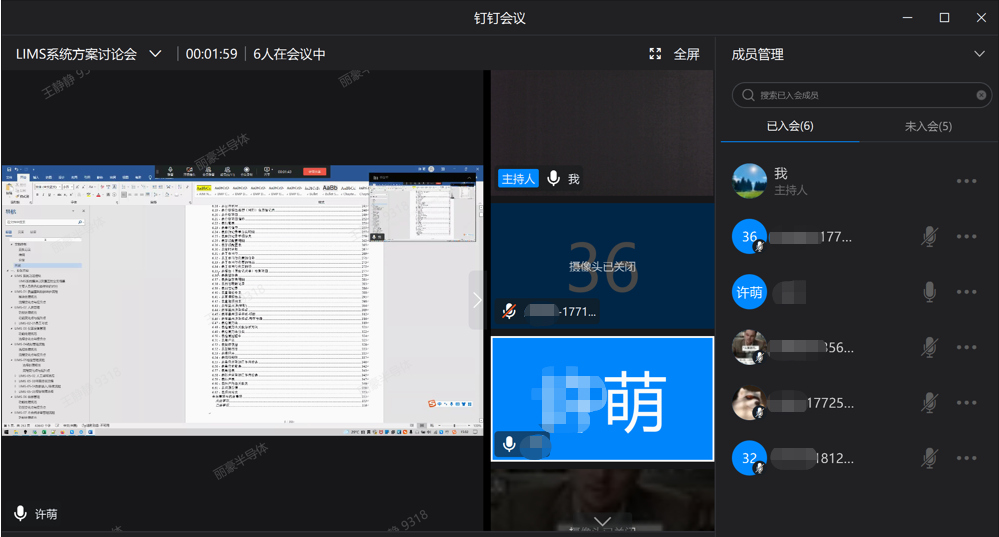Click avatar of member 17725...
Viewport: 999px width, 537px height.
[x=749, y=403]
